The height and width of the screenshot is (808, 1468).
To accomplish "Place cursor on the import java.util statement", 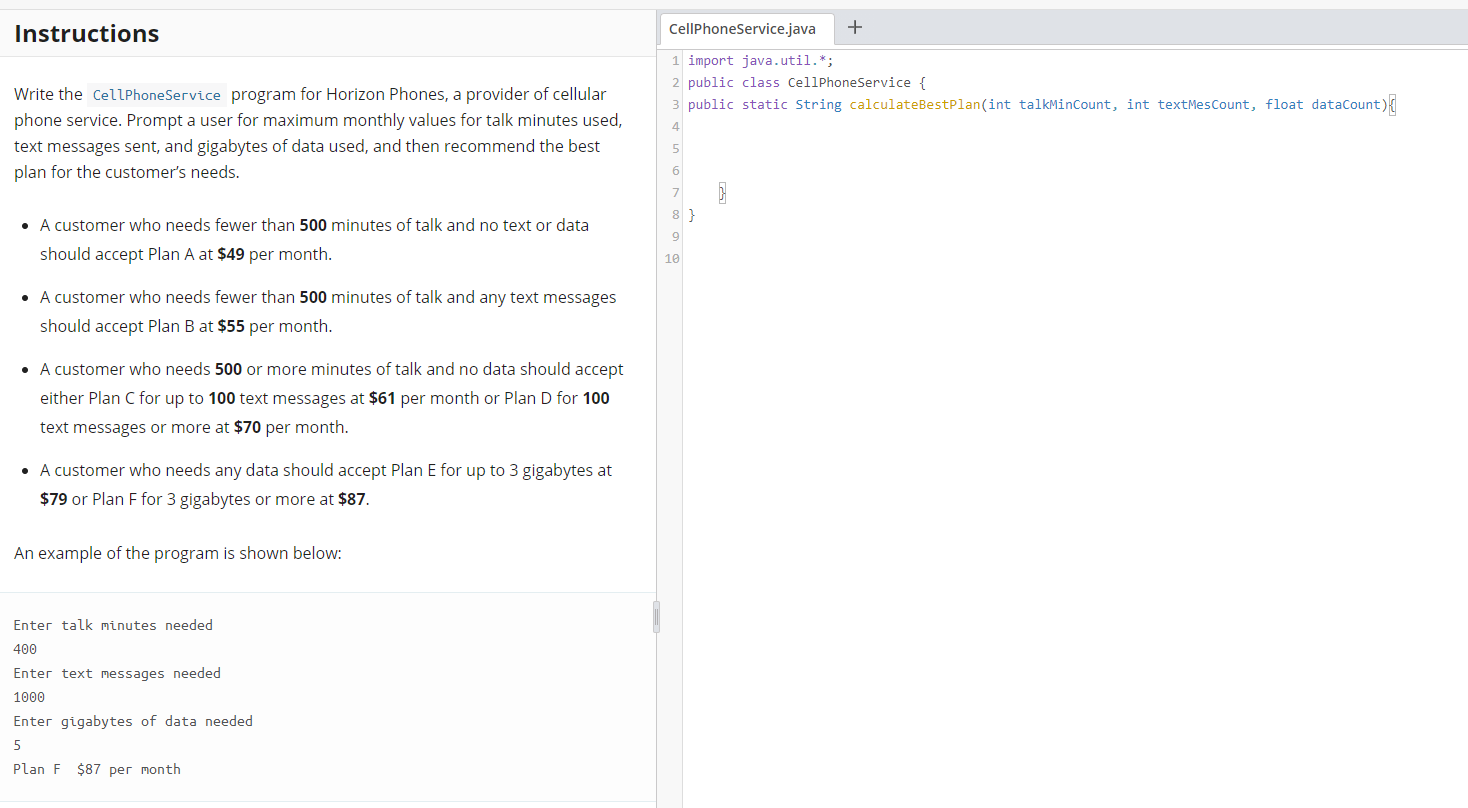I will (x=760, y=60).
